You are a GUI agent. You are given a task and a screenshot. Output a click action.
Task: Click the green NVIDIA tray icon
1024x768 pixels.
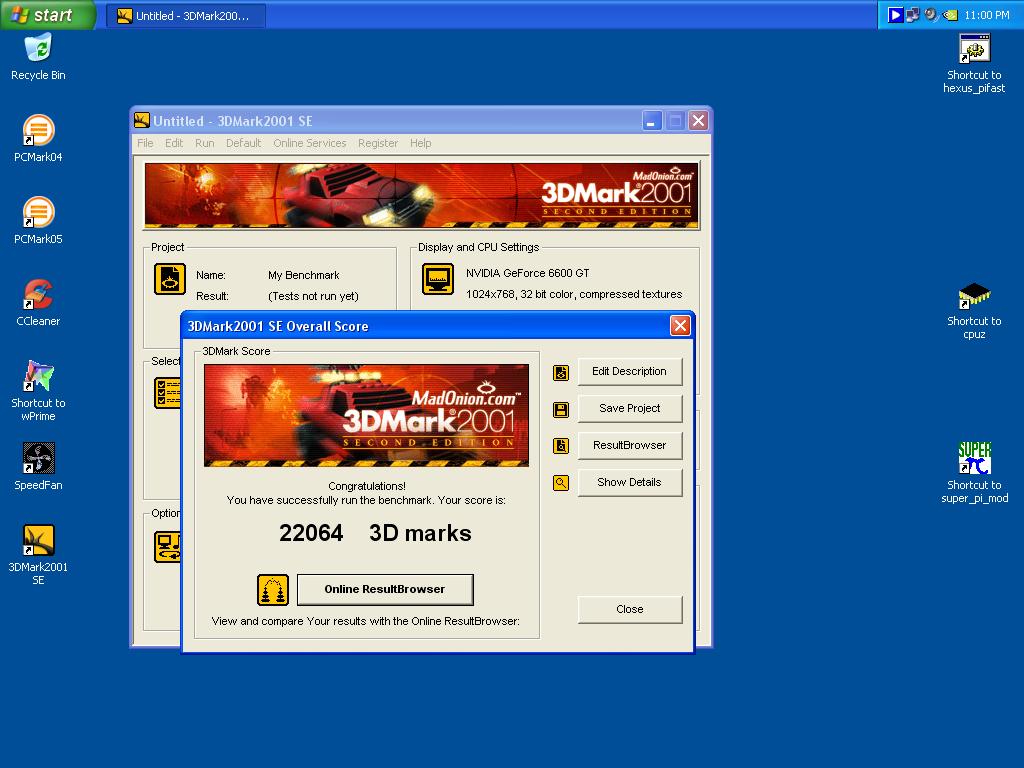950,15
